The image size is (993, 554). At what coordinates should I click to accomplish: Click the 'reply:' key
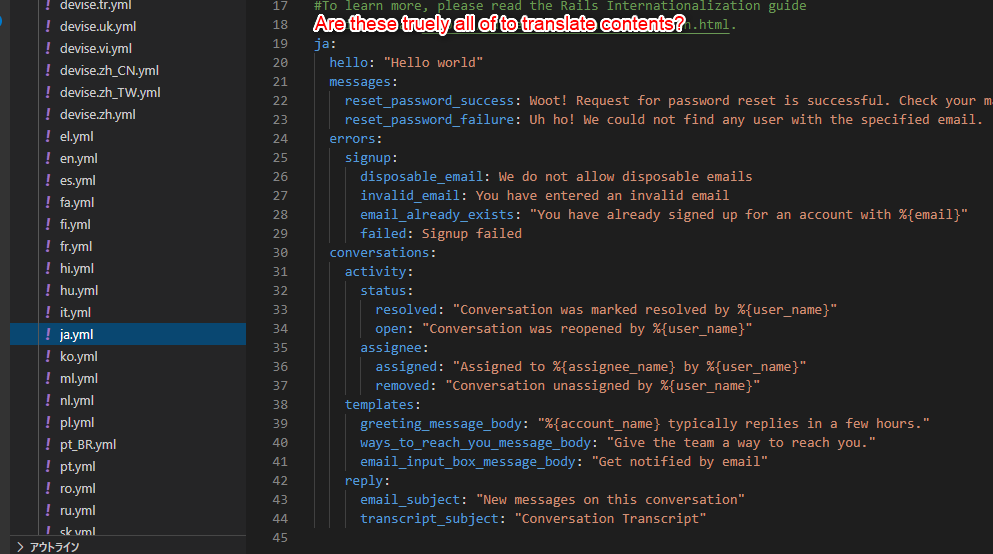click(367, 481)
